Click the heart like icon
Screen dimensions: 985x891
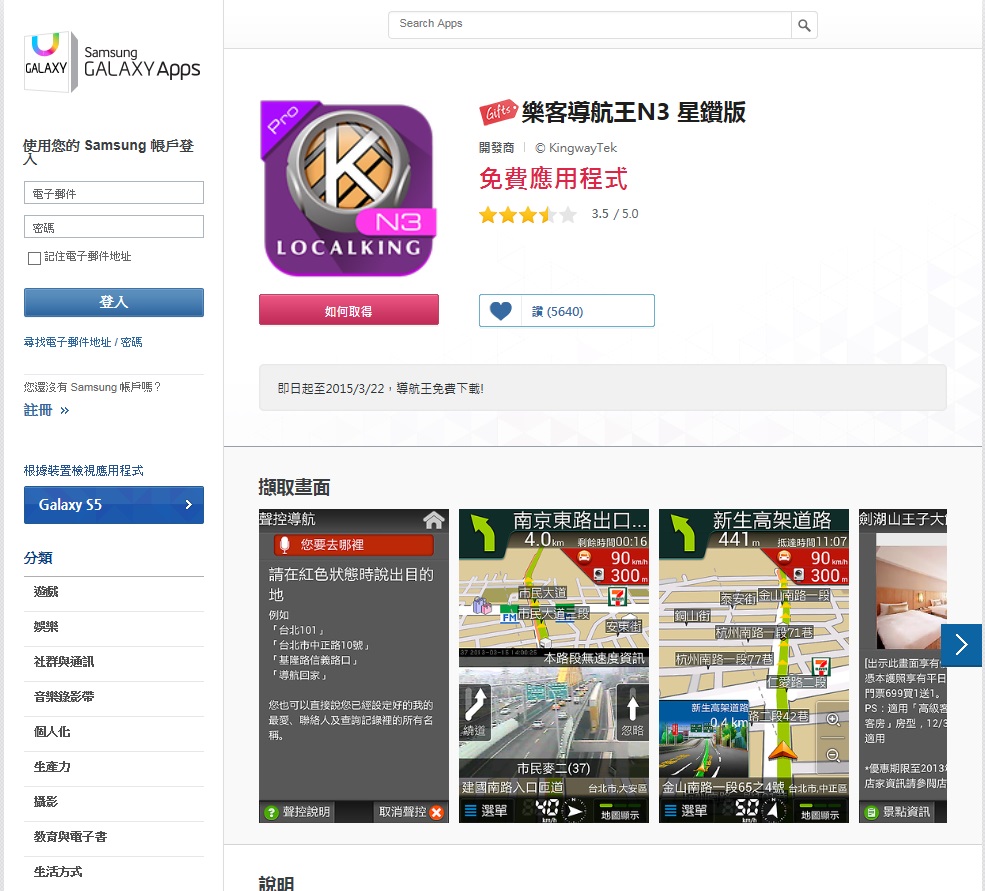[501, 311]
